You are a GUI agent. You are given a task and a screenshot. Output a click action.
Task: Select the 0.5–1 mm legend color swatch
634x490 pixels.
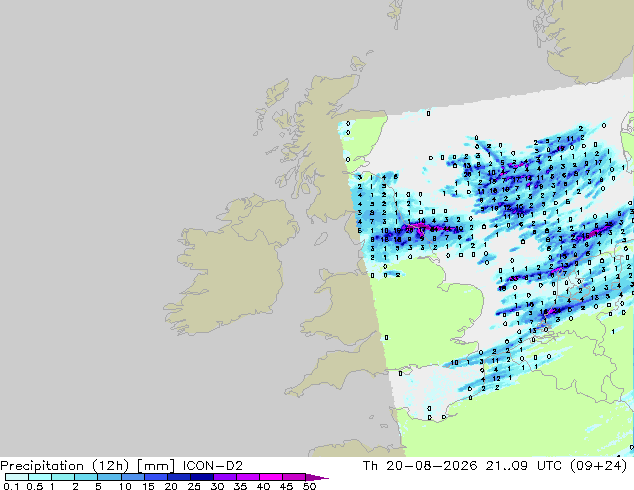(x=40, y=477)
